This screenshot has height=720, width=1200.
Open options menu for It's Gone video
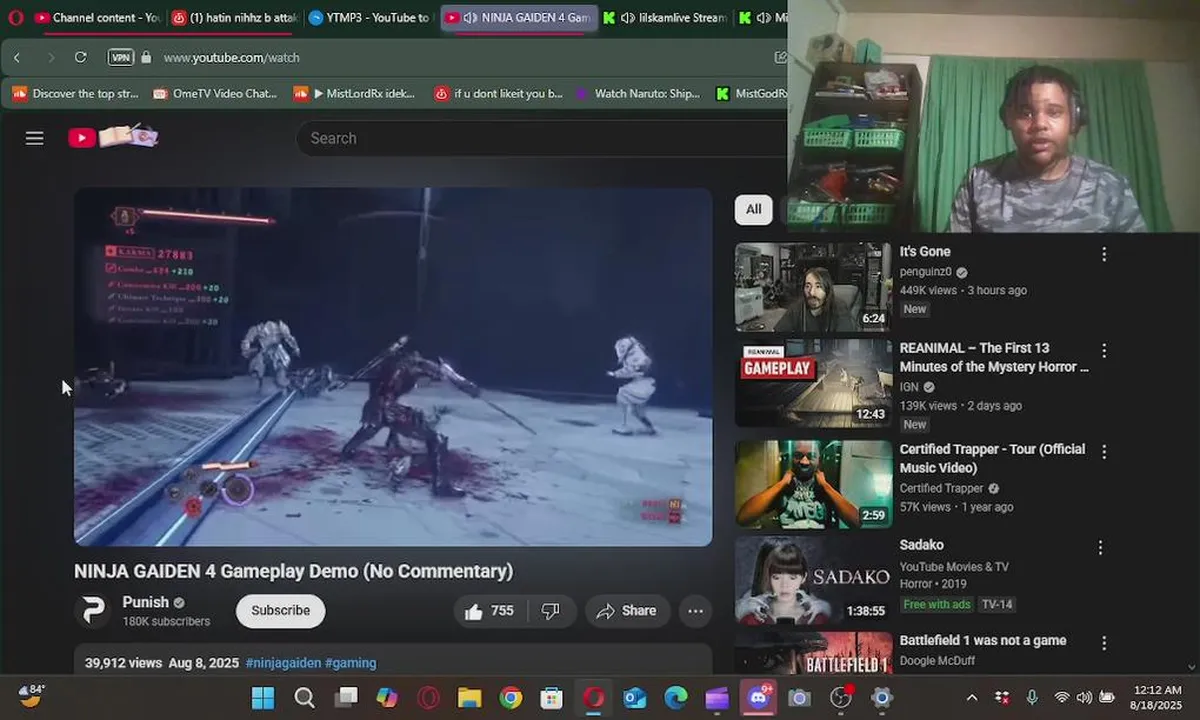click(x=1104, y=254)
